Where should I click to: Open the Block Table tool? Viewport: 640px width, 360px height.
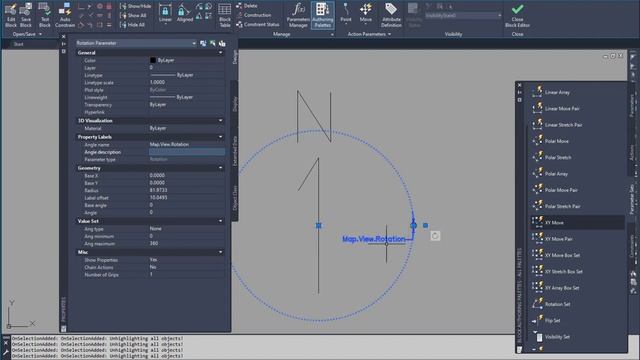224,15
